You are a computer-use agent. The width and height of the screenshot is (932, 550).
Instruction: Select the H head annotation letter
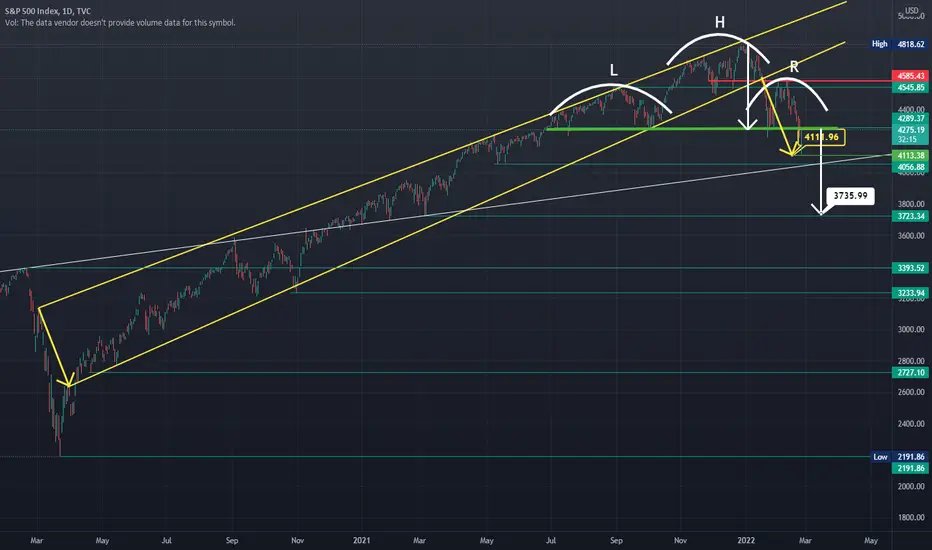click(720, 23)
